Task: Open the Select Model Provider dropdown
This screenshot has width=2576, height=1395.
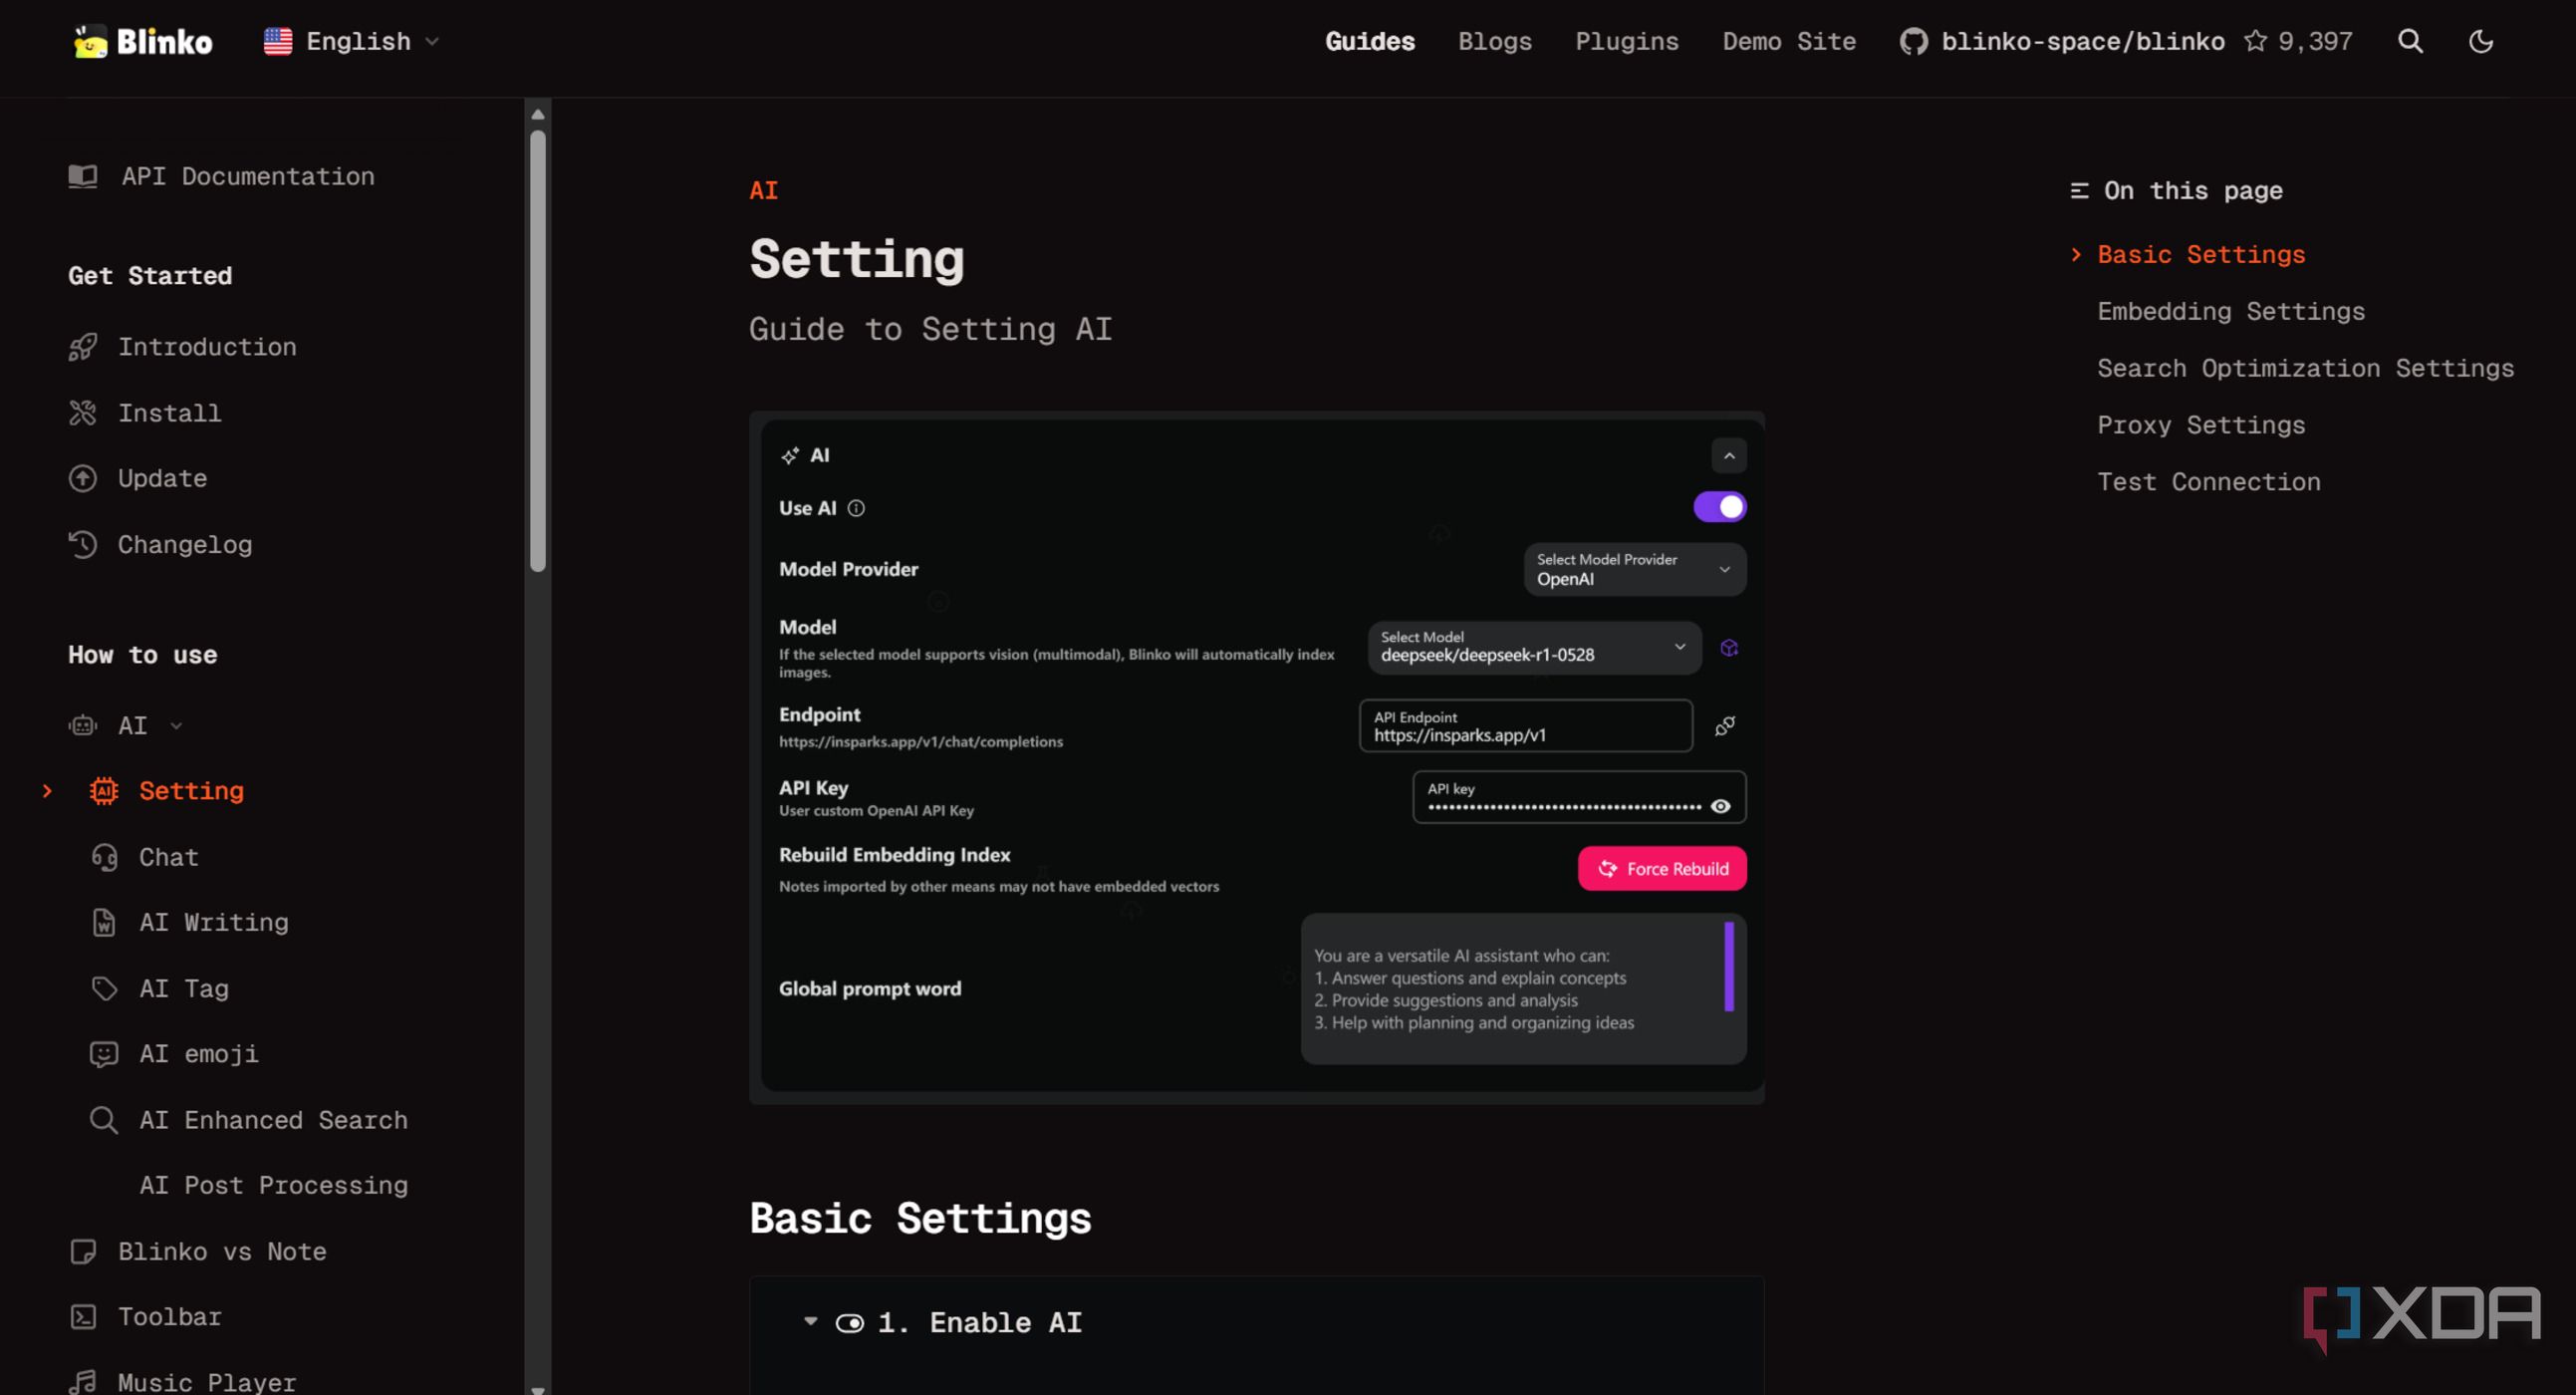Action: pyautogui.click(x=1634, y=569)
